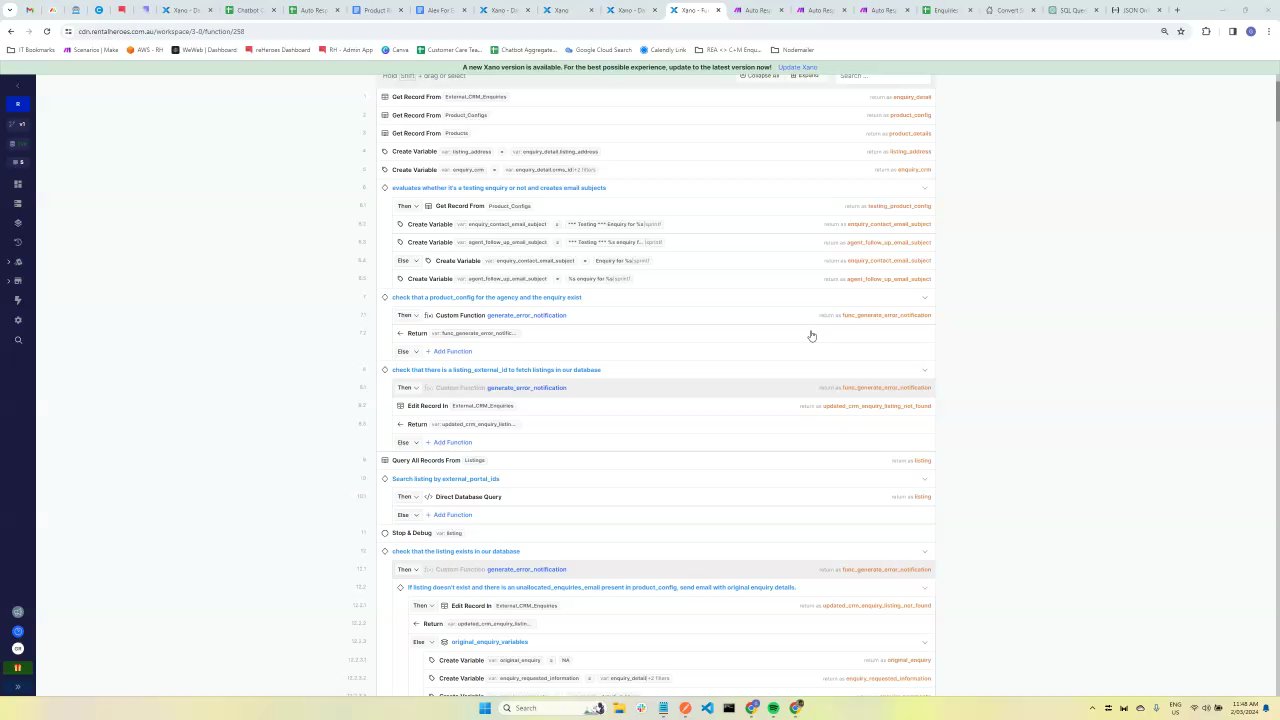Select 'Edit Record In External_CRM_Enquiries' under listing_external_id check
Image resolution: width=1280 pixels, height=720 pixels.
point(664,406)
